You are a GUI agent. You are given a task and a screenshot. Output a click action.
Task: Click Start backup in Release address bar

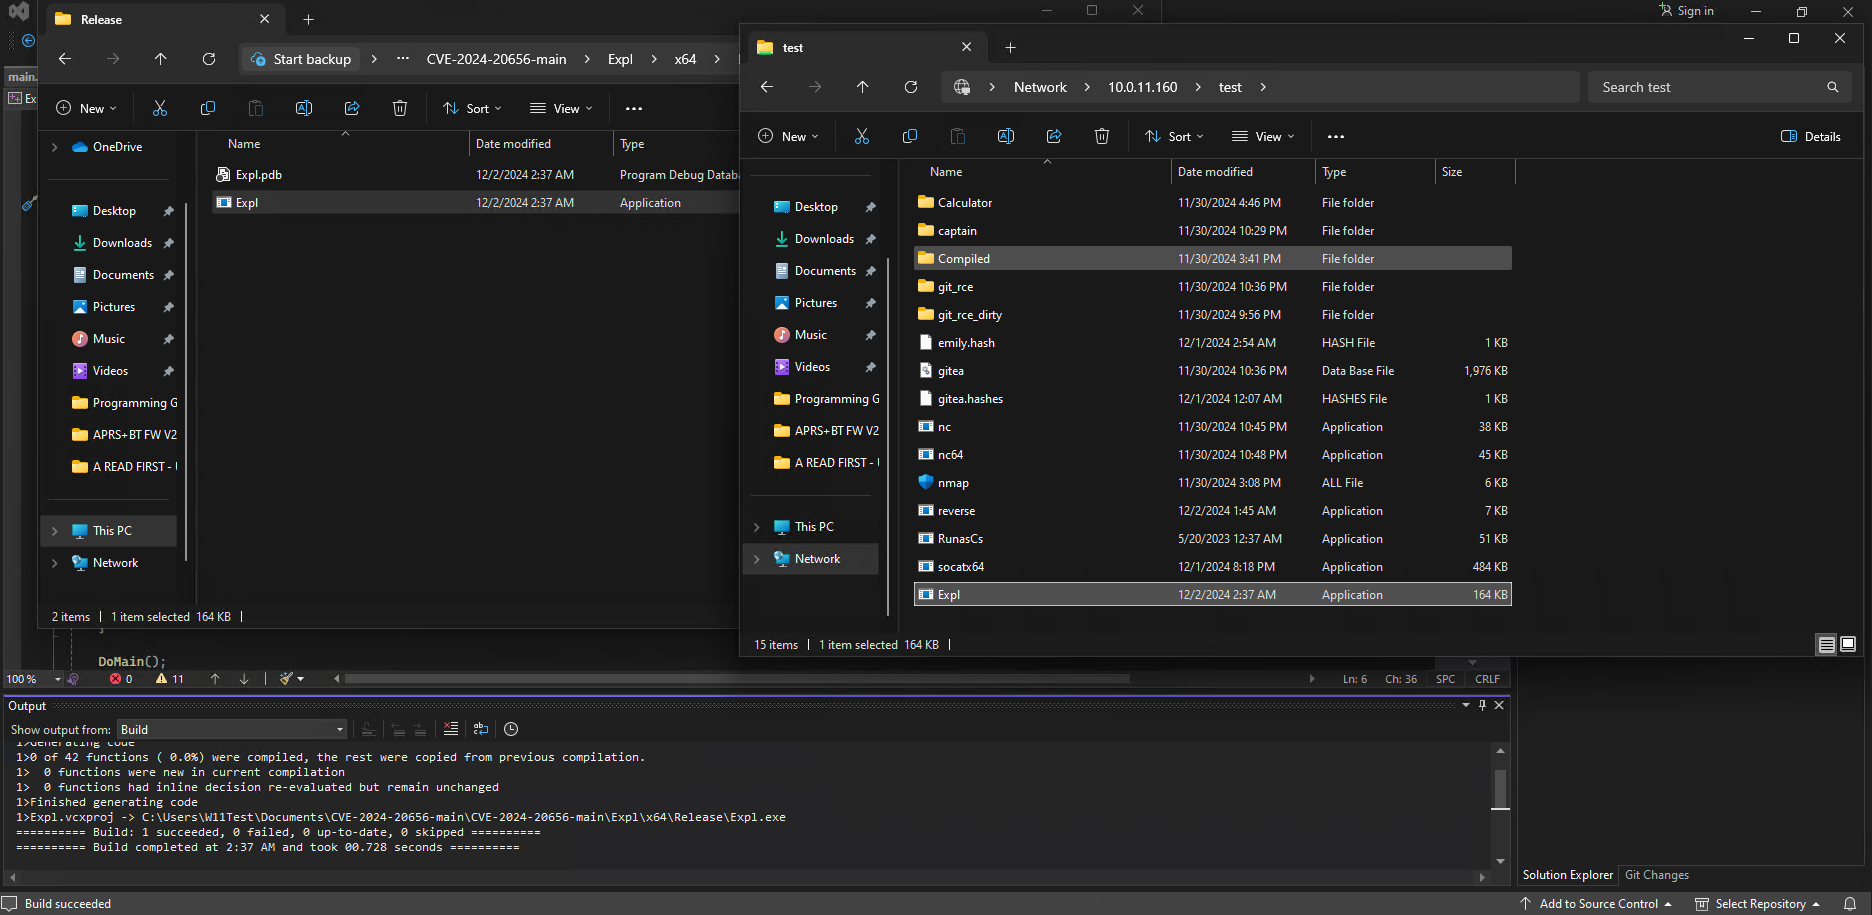[301, 59]
